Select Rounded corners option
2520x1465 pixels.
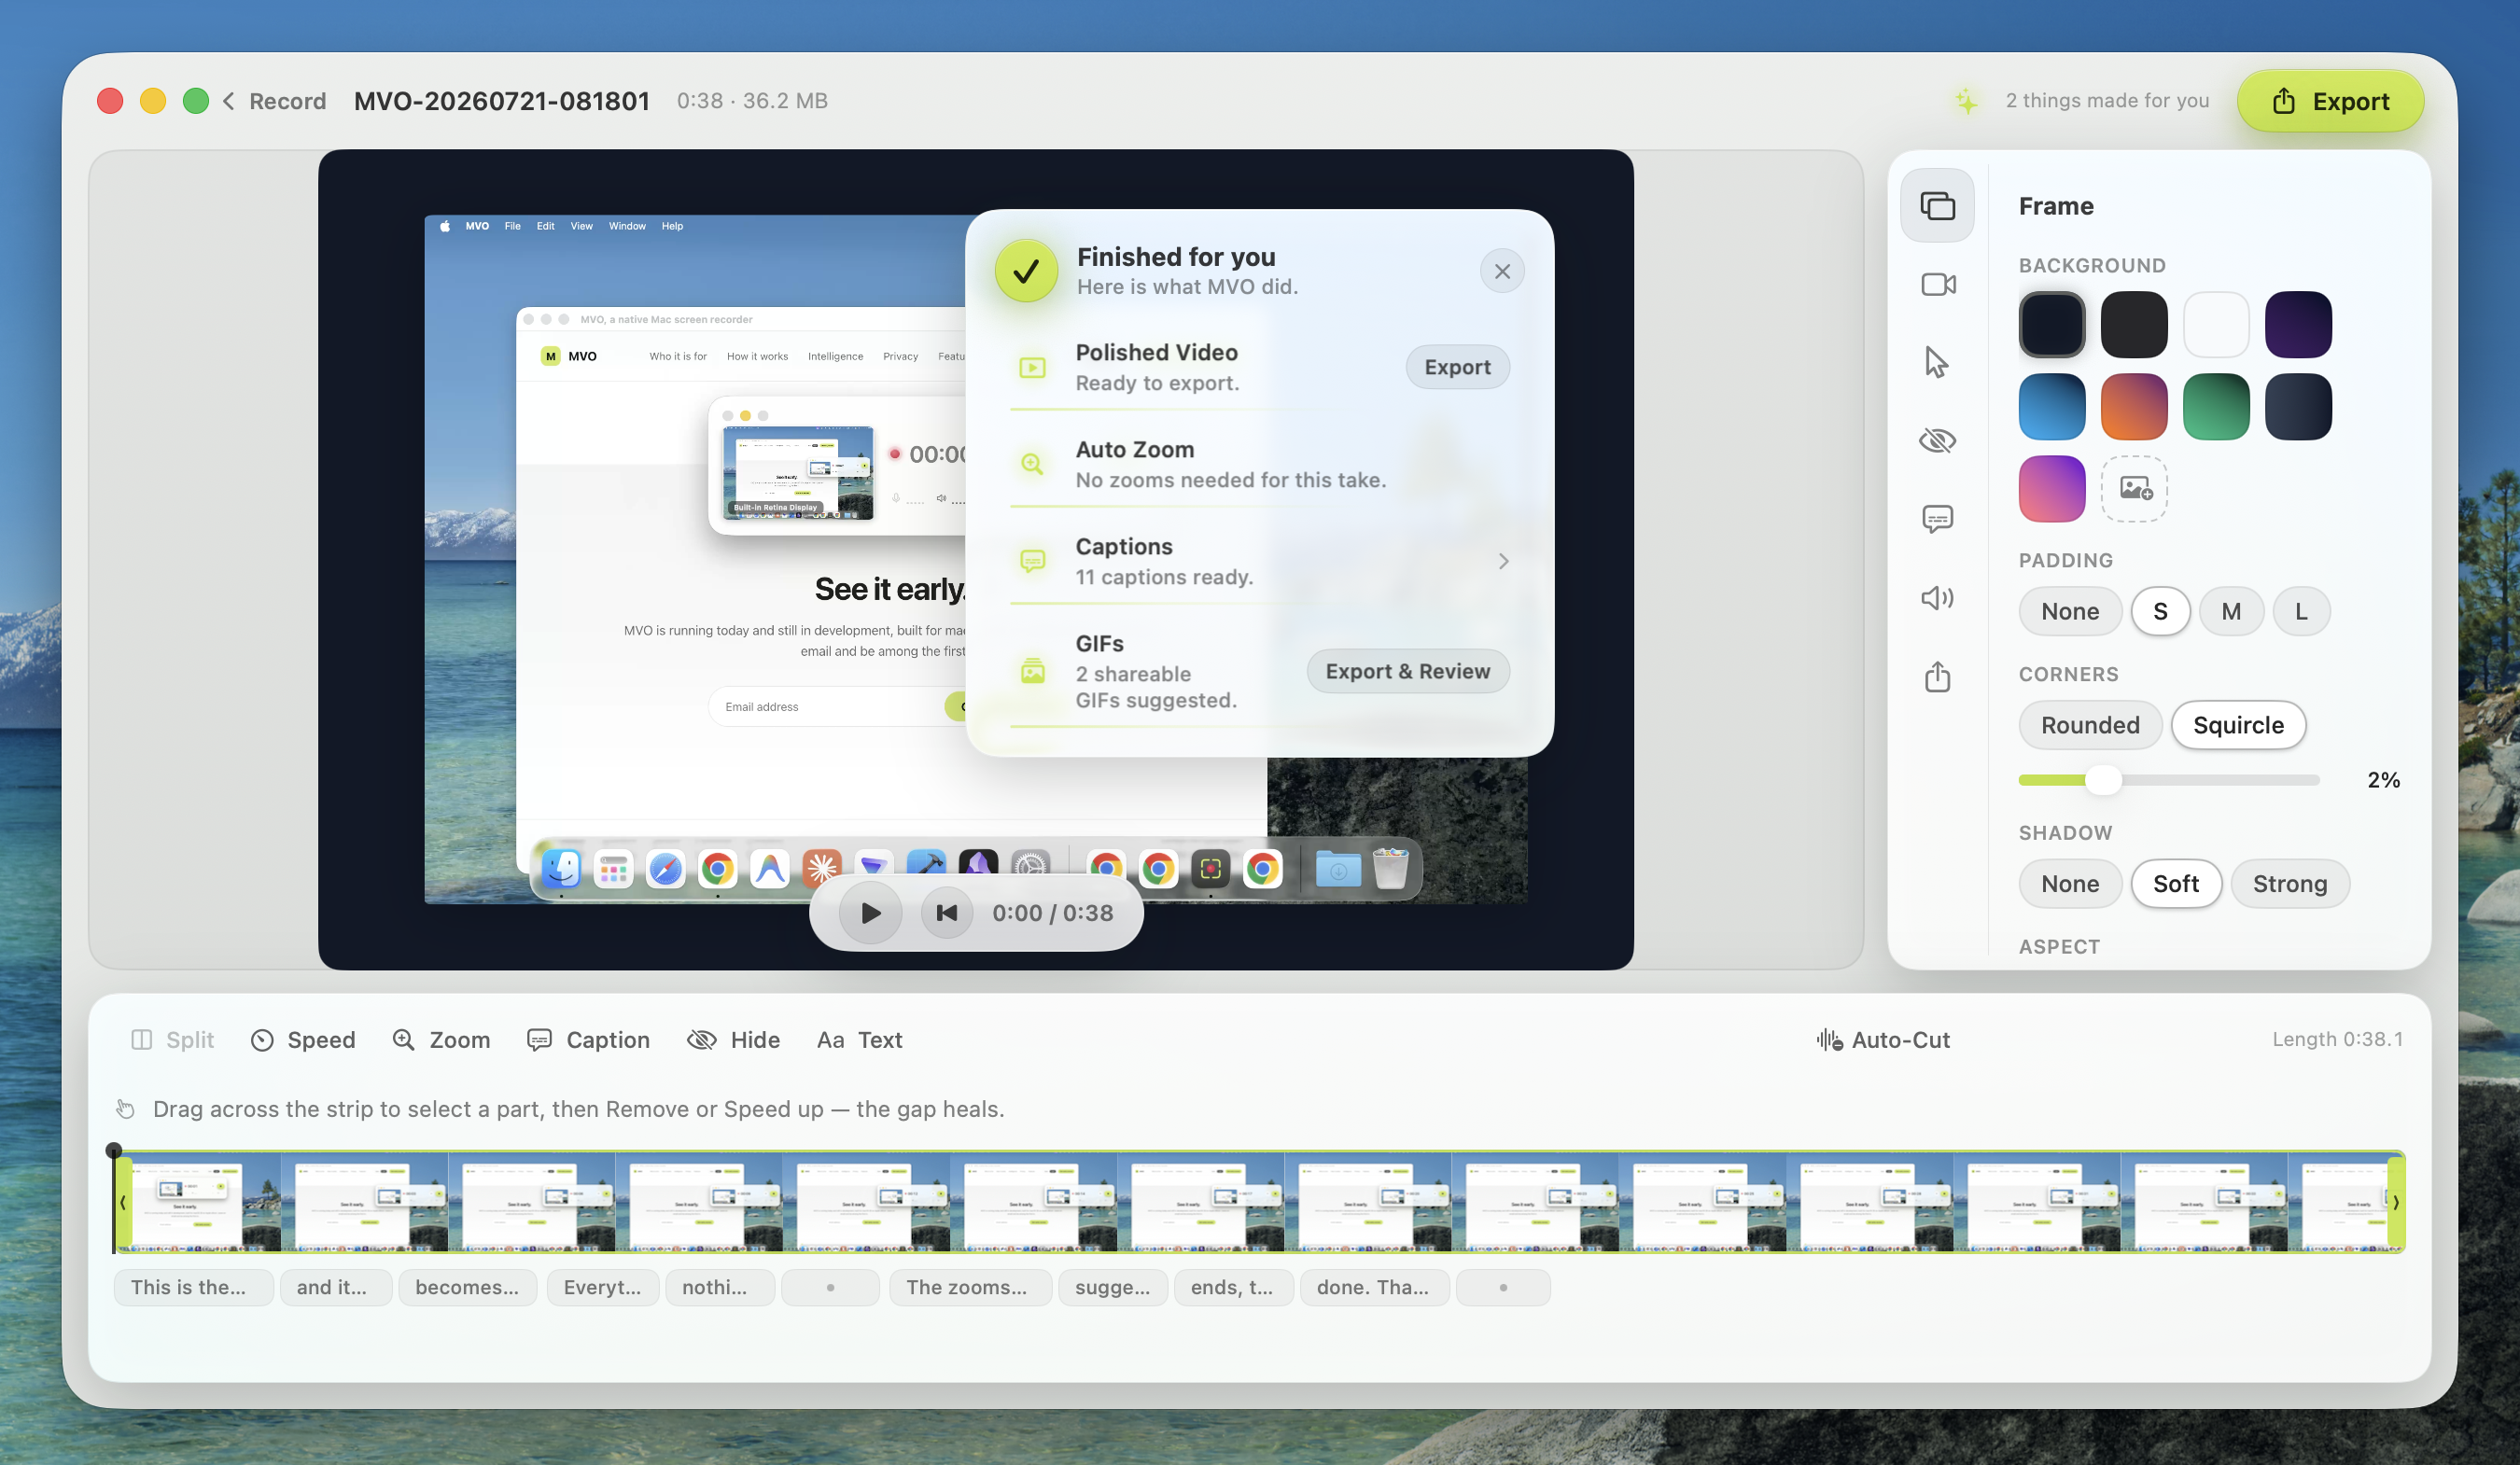coord(2090,725)
